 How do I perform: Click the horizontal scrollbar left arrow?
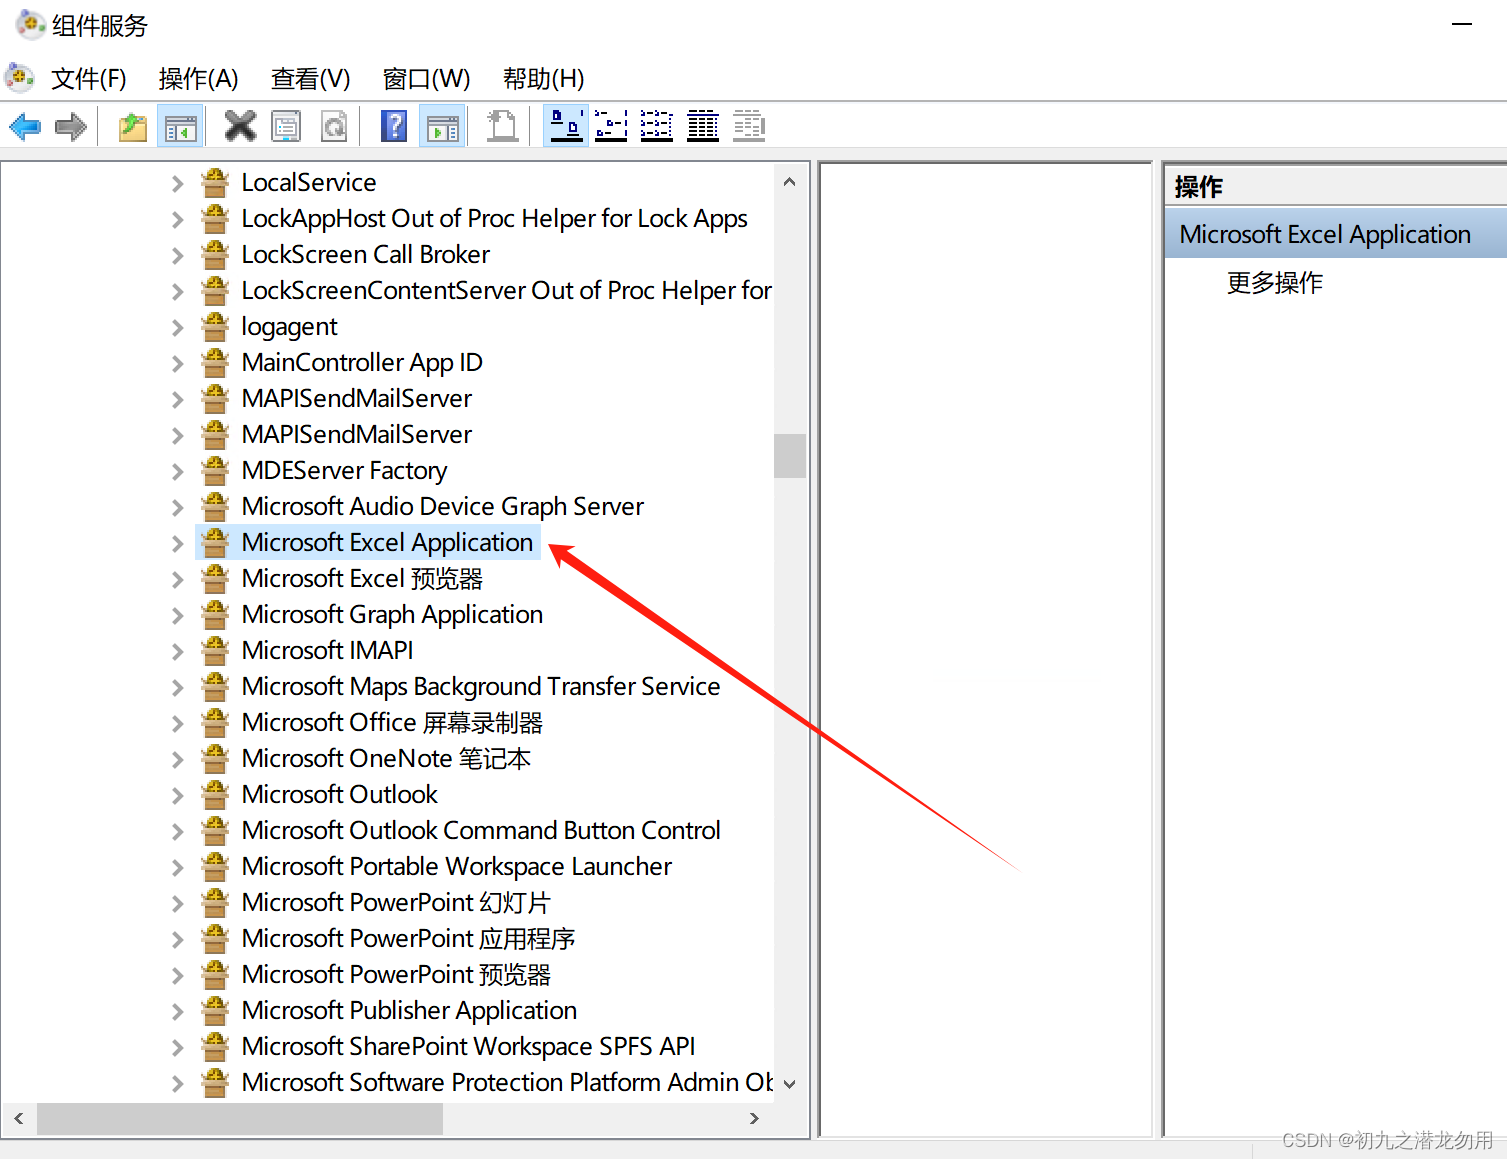click(x=19, y=1118)
